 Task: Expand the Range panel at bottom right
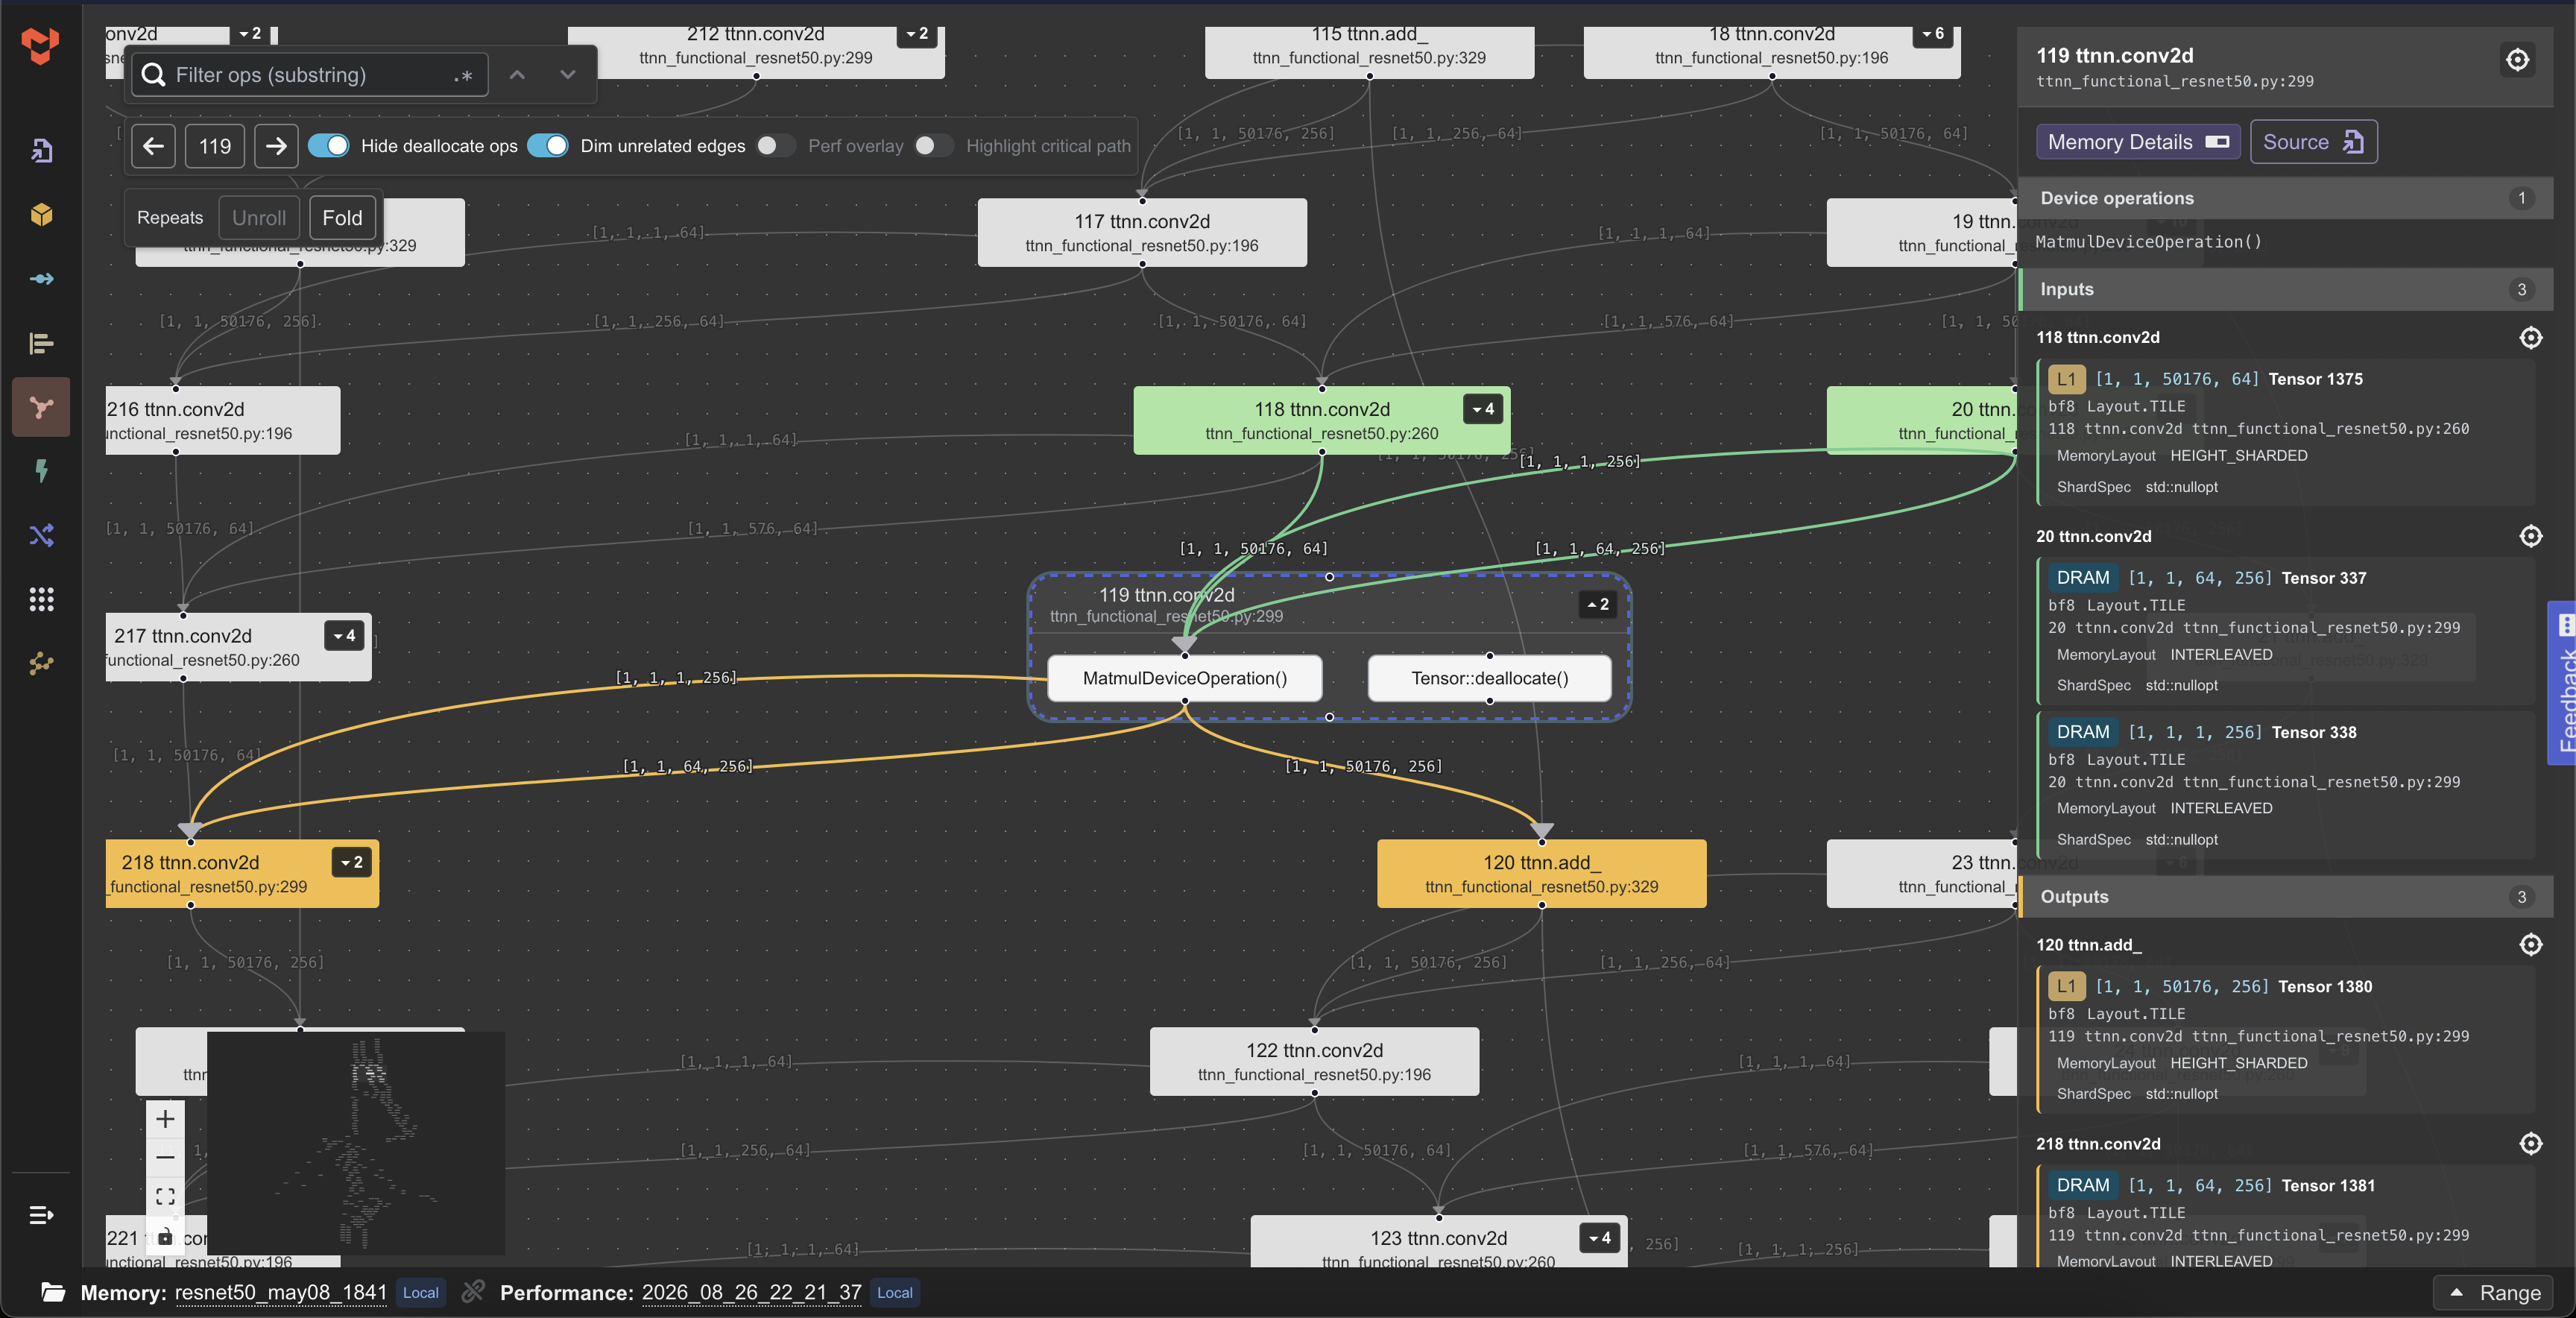tap(2494, 1293)
